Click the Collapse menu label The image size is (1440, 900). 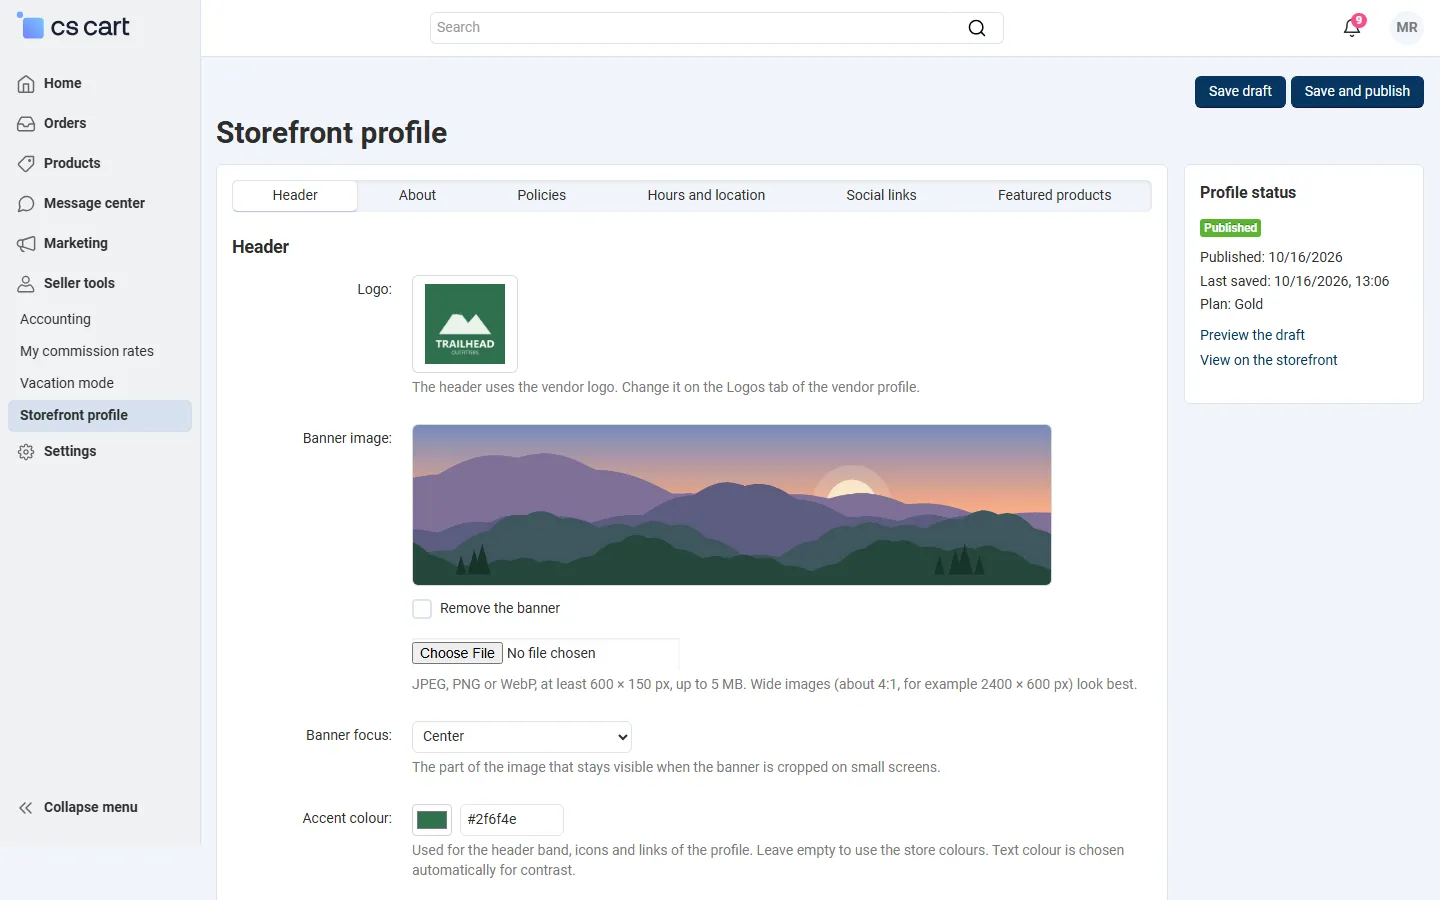[x=91, y=808]
